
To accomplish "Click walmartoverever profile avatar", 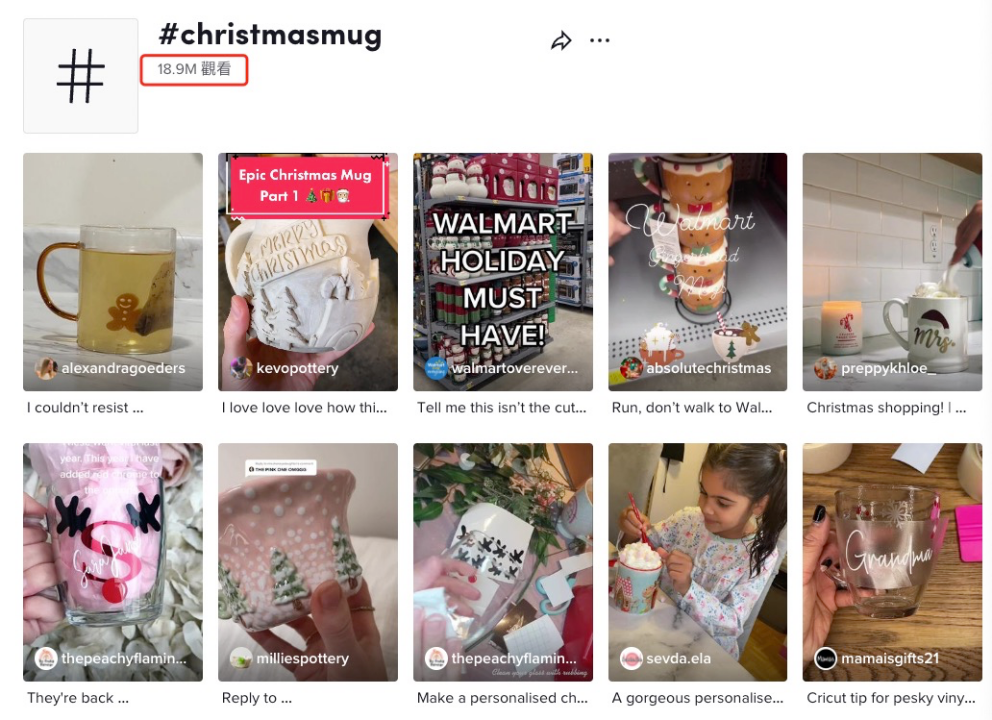I will pos(436,368).
